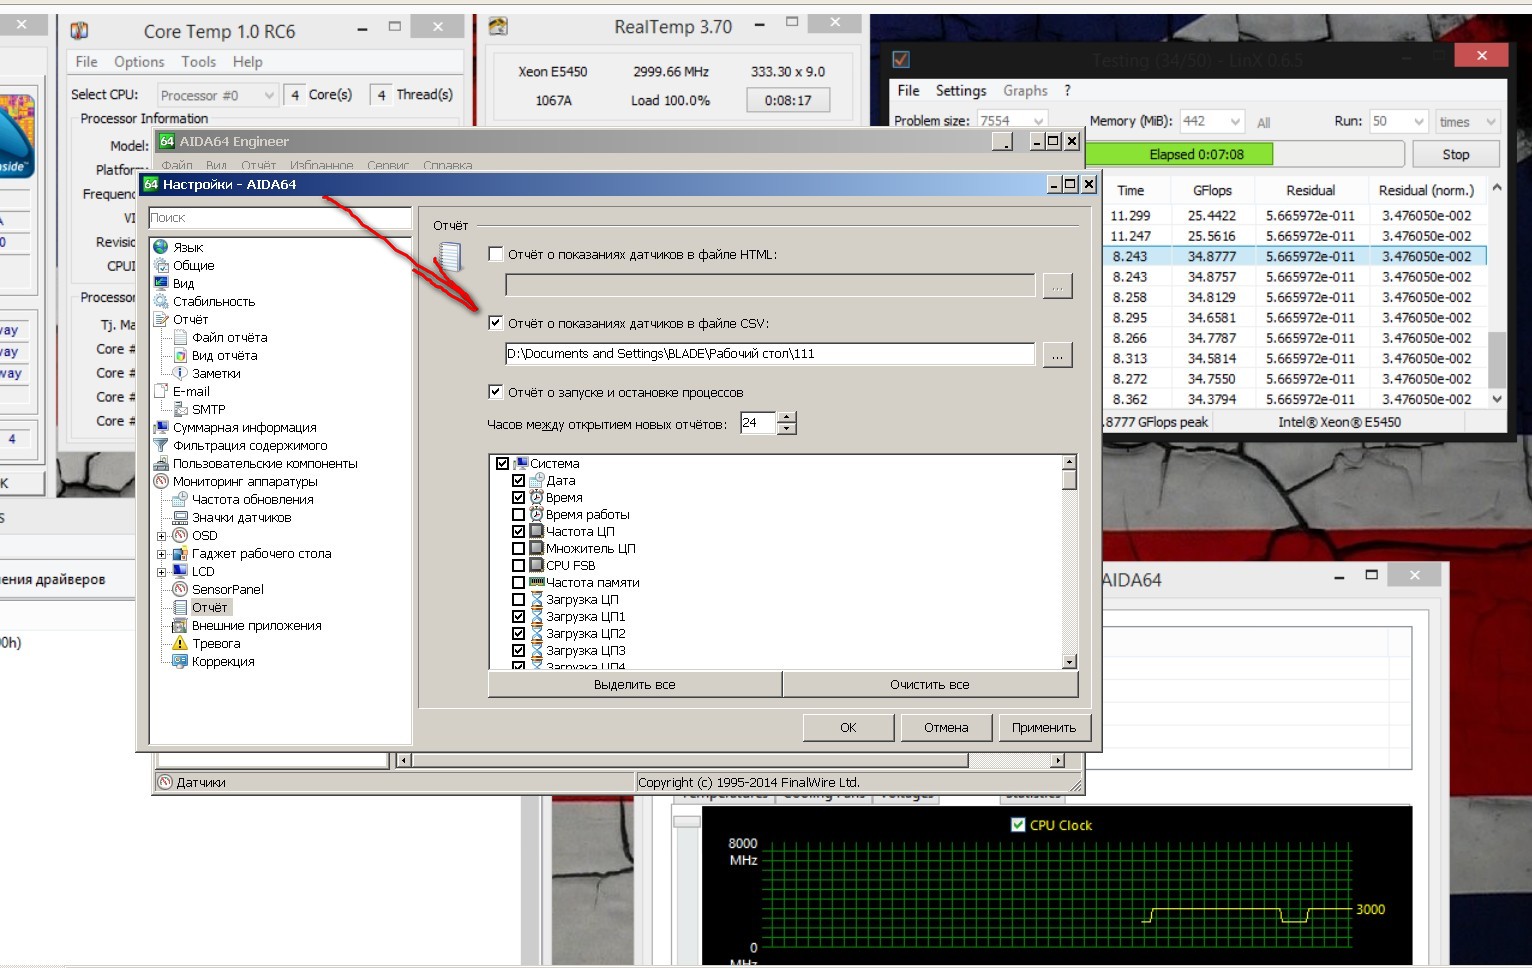Viewport: 1532px width, 968px height.
Task: Open the LinX Settings menu
Action: click(961, 90)
